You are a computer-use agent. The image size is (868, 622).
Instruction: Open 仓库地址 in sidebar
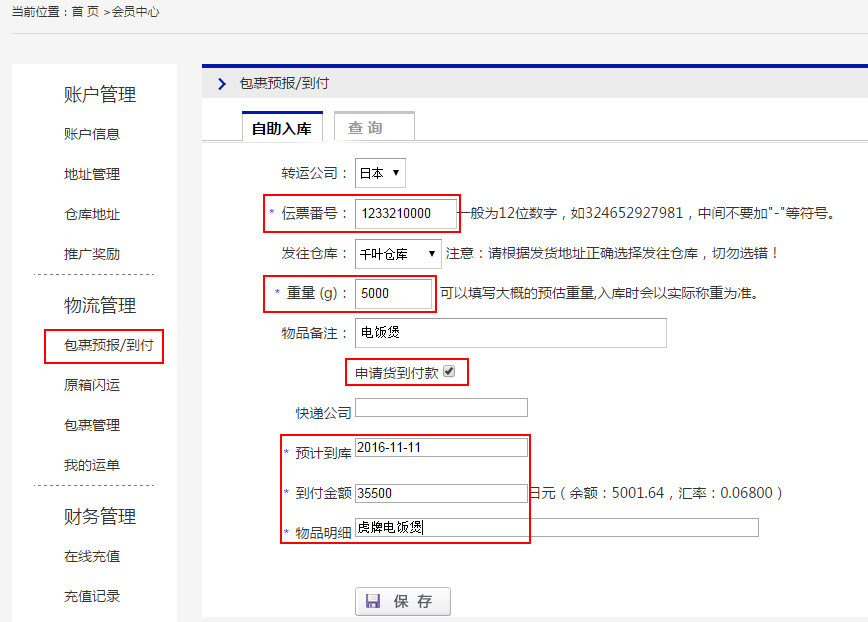tap(92, 214)
